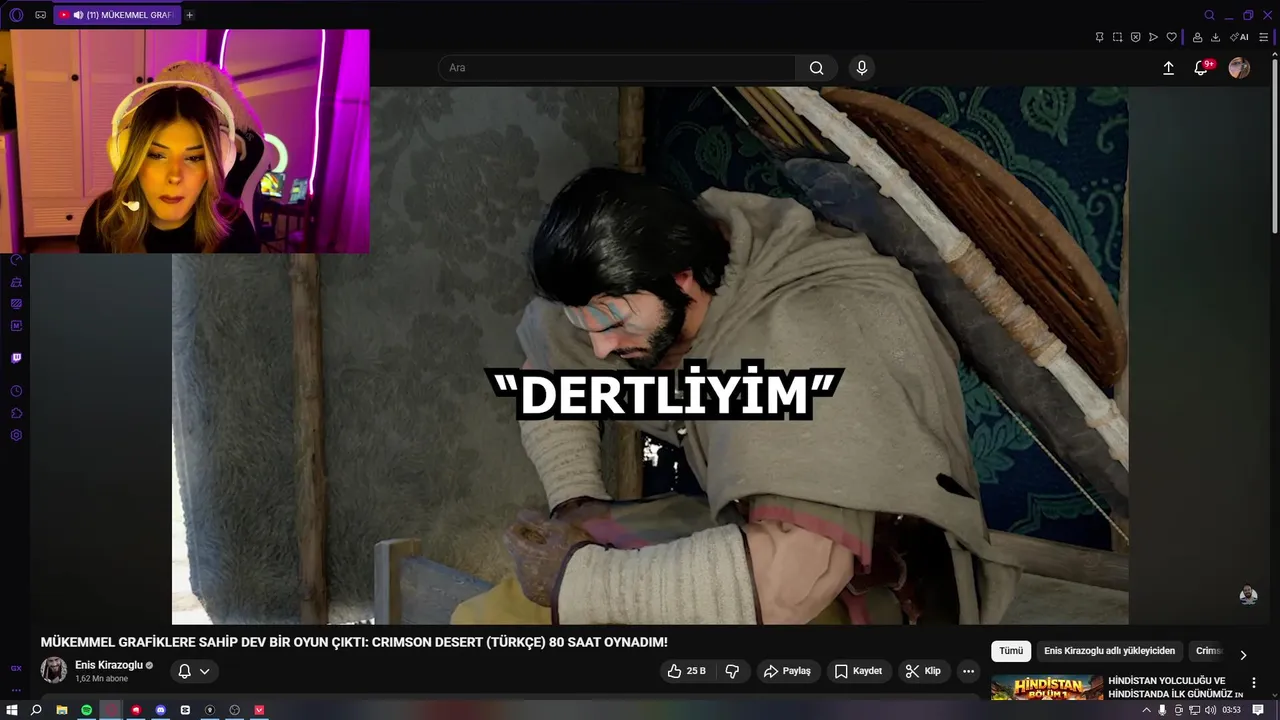The height and width of the screenshot is (720, 1280).
Task: Open Discord from taskbar
Action: 160,710
